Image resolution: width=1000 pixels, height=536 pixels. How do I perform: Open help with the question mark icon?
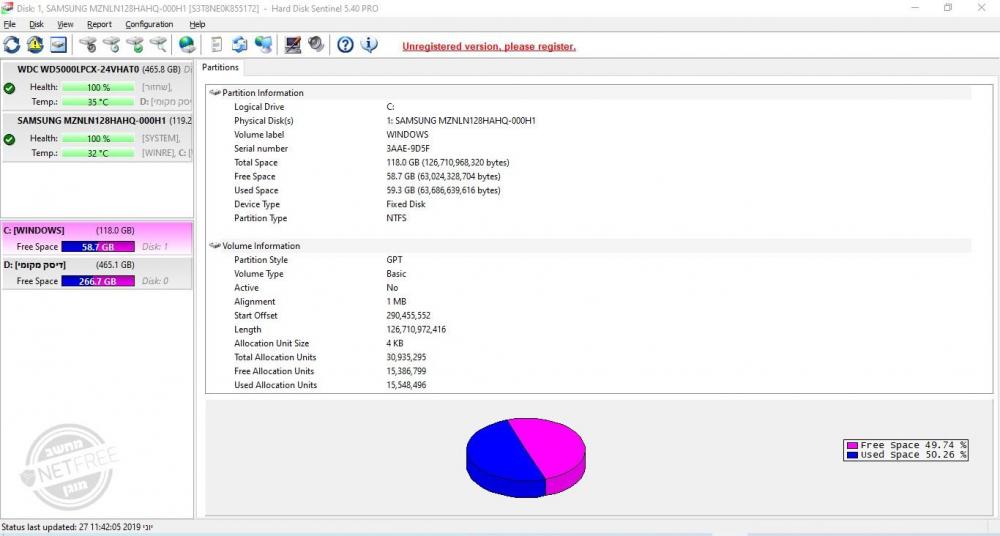(x=345, y=45)
